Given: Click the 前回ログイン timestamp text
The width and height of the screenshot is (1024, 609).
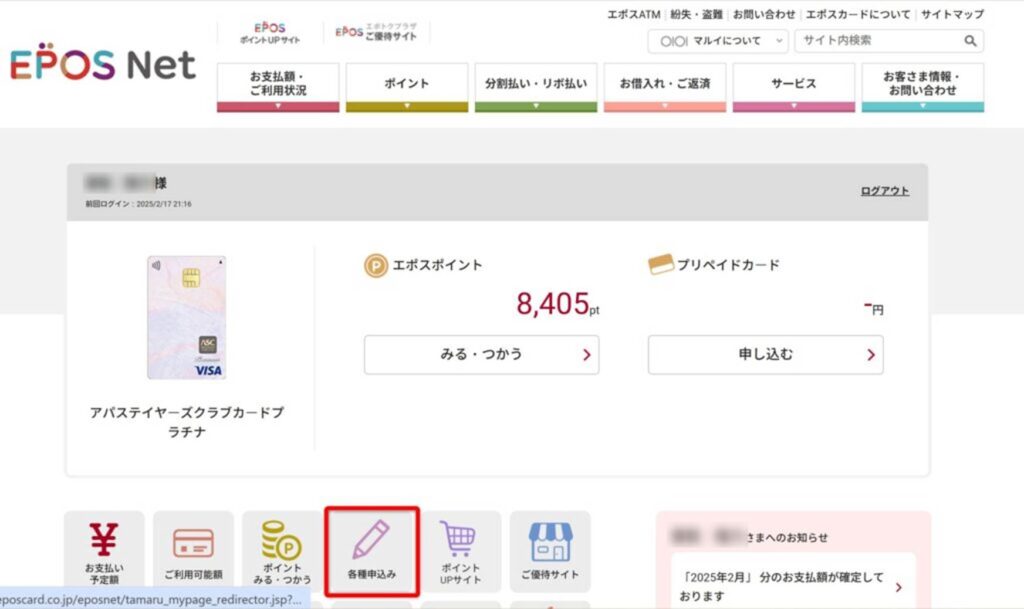Looking at the screenshot, I should tap(138, 204).
